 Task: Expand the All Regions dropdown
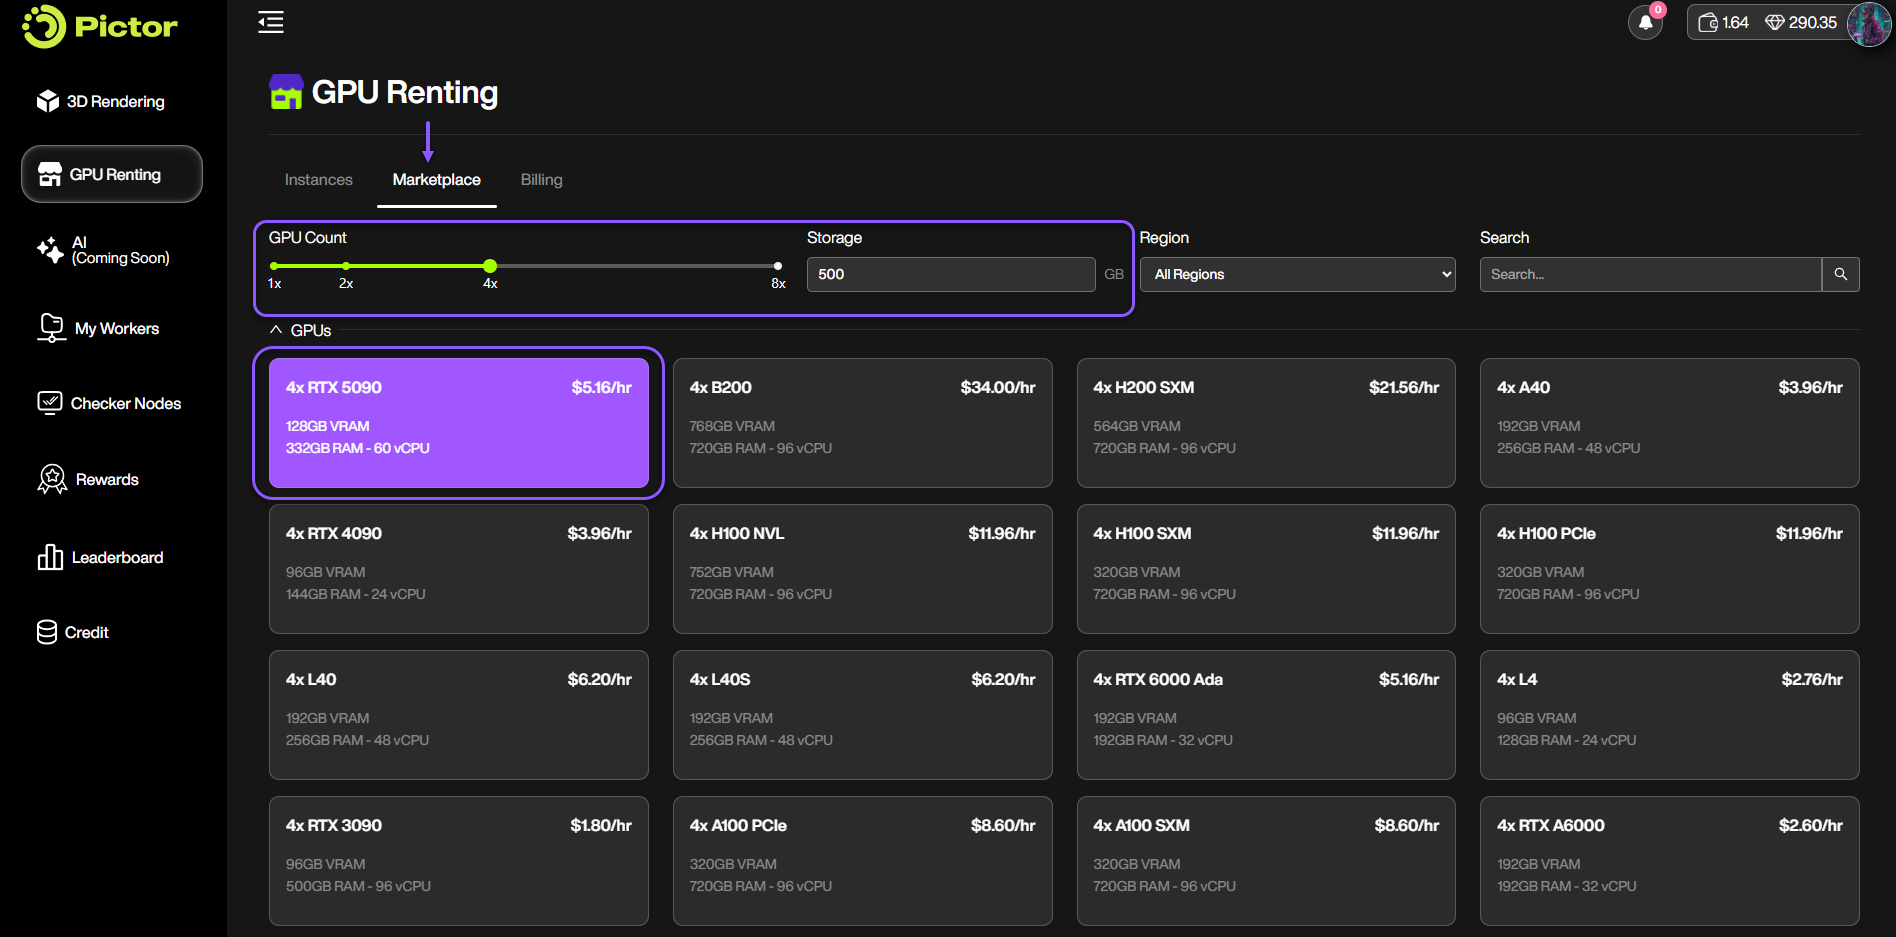[x=1297, y=274]
